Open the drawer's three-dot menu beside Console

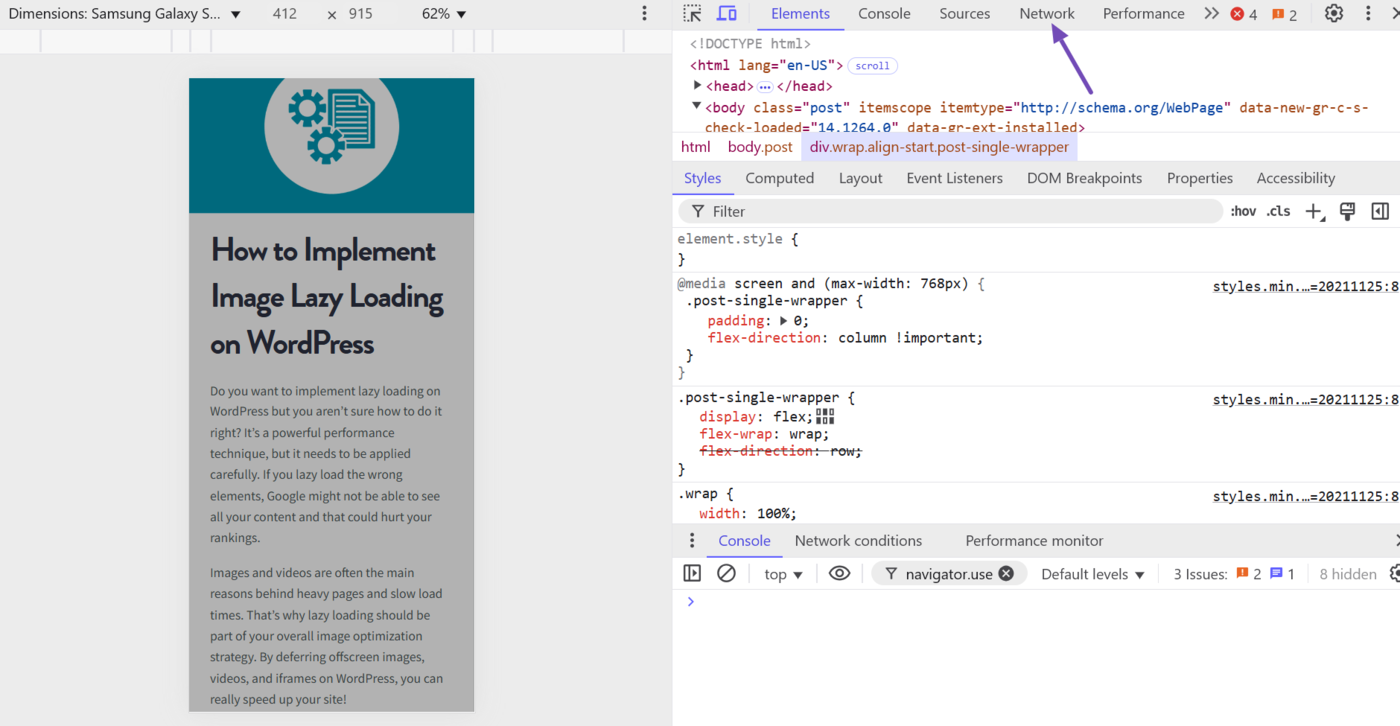tap(691, 541)
